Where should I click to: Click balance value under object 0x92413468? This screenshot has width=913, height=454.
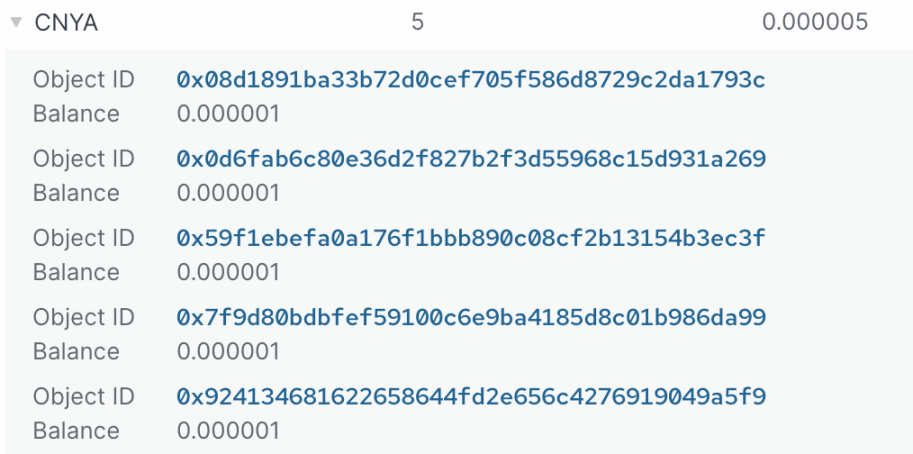point(228,431)
